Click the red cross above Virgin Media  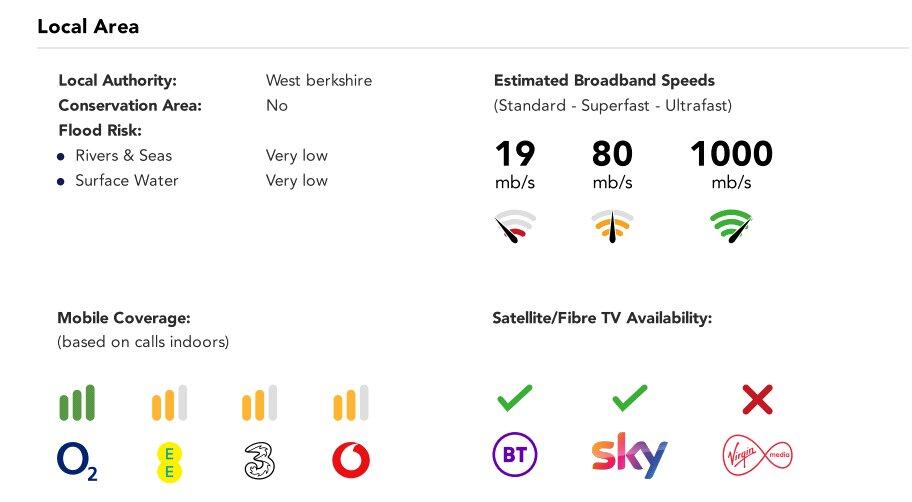[757, 400]
